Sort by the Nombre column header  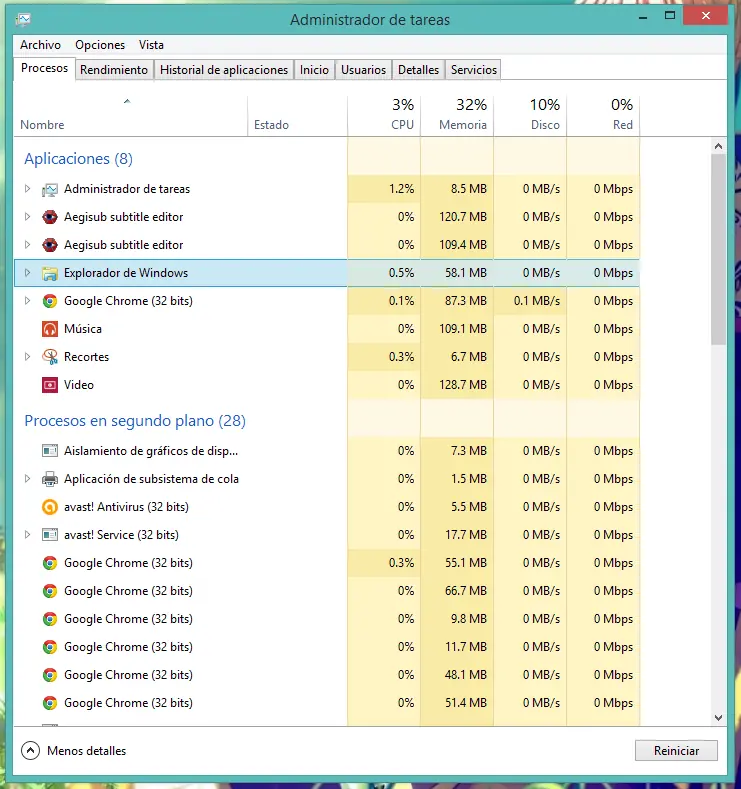click(131, 116)
